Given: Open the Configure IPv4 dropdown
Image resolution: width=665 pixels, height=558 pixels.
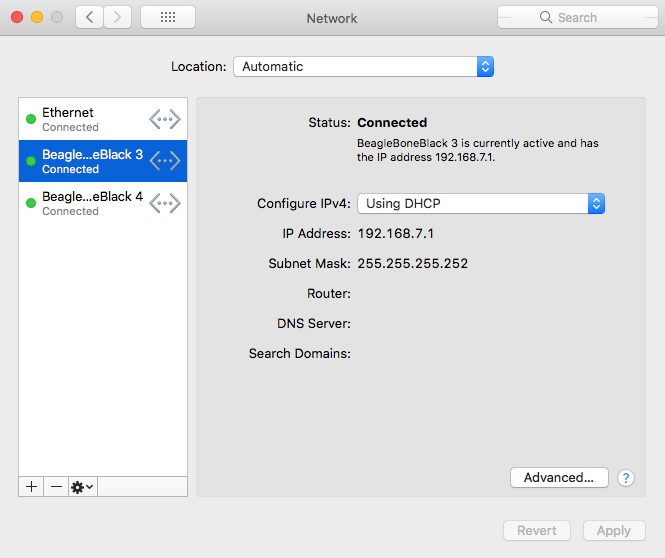Looking at the screenshot, I should [481, 203].
